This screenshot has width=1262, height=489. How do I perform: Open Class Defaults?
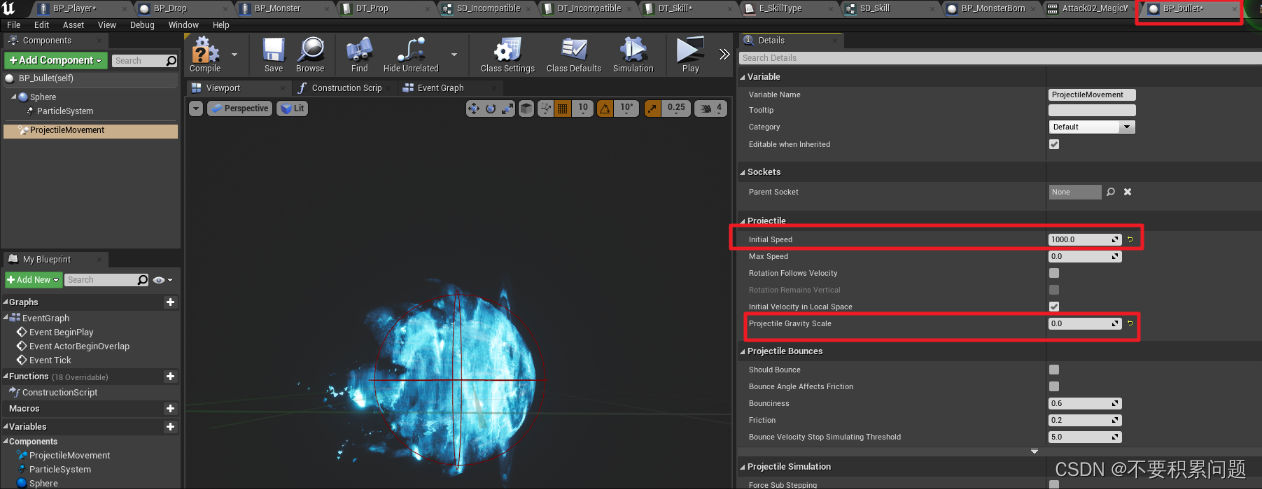(x=574, y=53)
